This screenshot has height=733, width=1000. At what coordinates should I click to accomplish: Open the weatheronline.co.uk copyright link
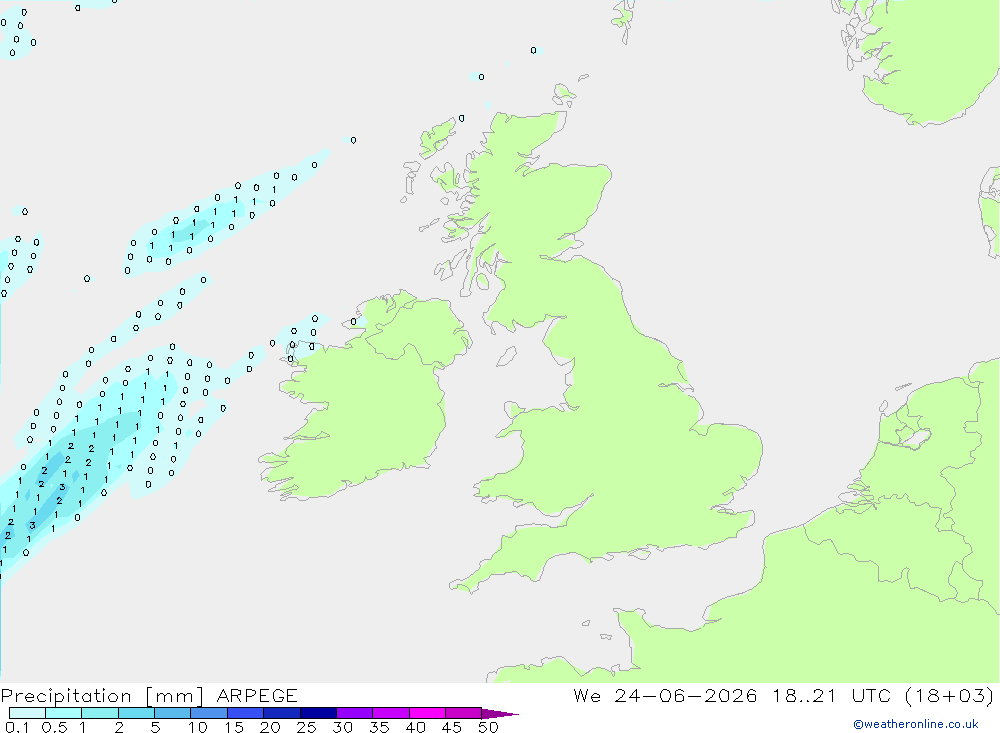[x=916, y=724]
